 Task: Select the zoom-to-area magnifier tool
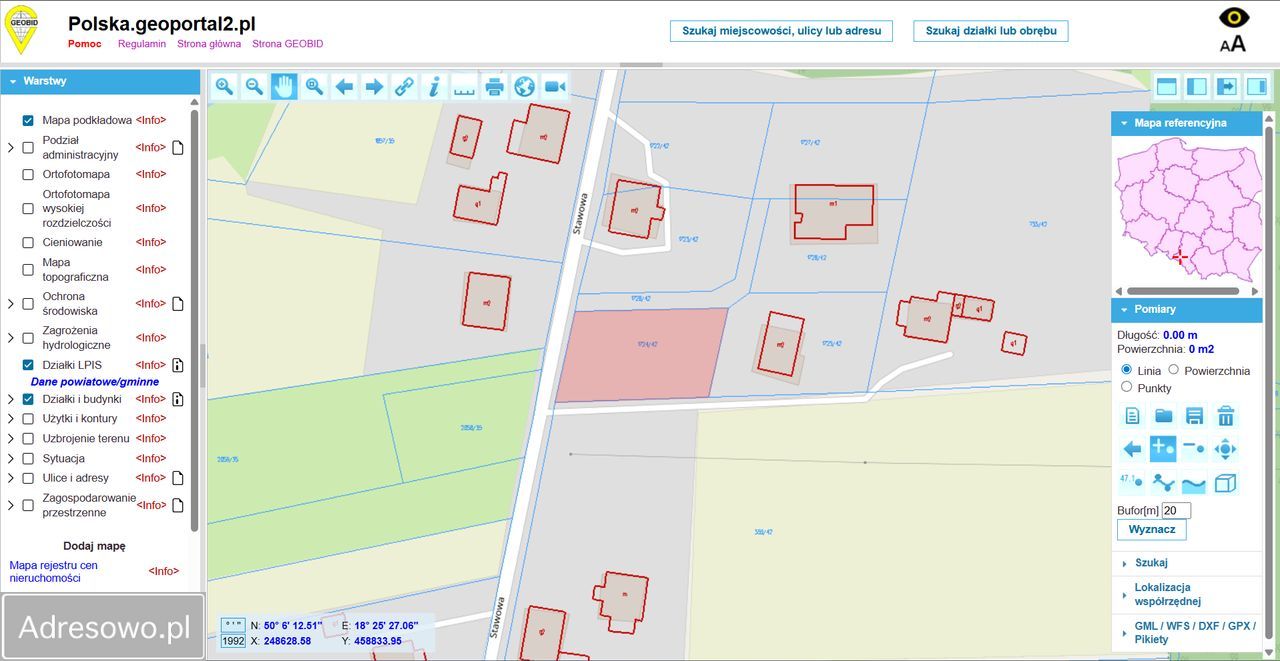coord(314,87)
